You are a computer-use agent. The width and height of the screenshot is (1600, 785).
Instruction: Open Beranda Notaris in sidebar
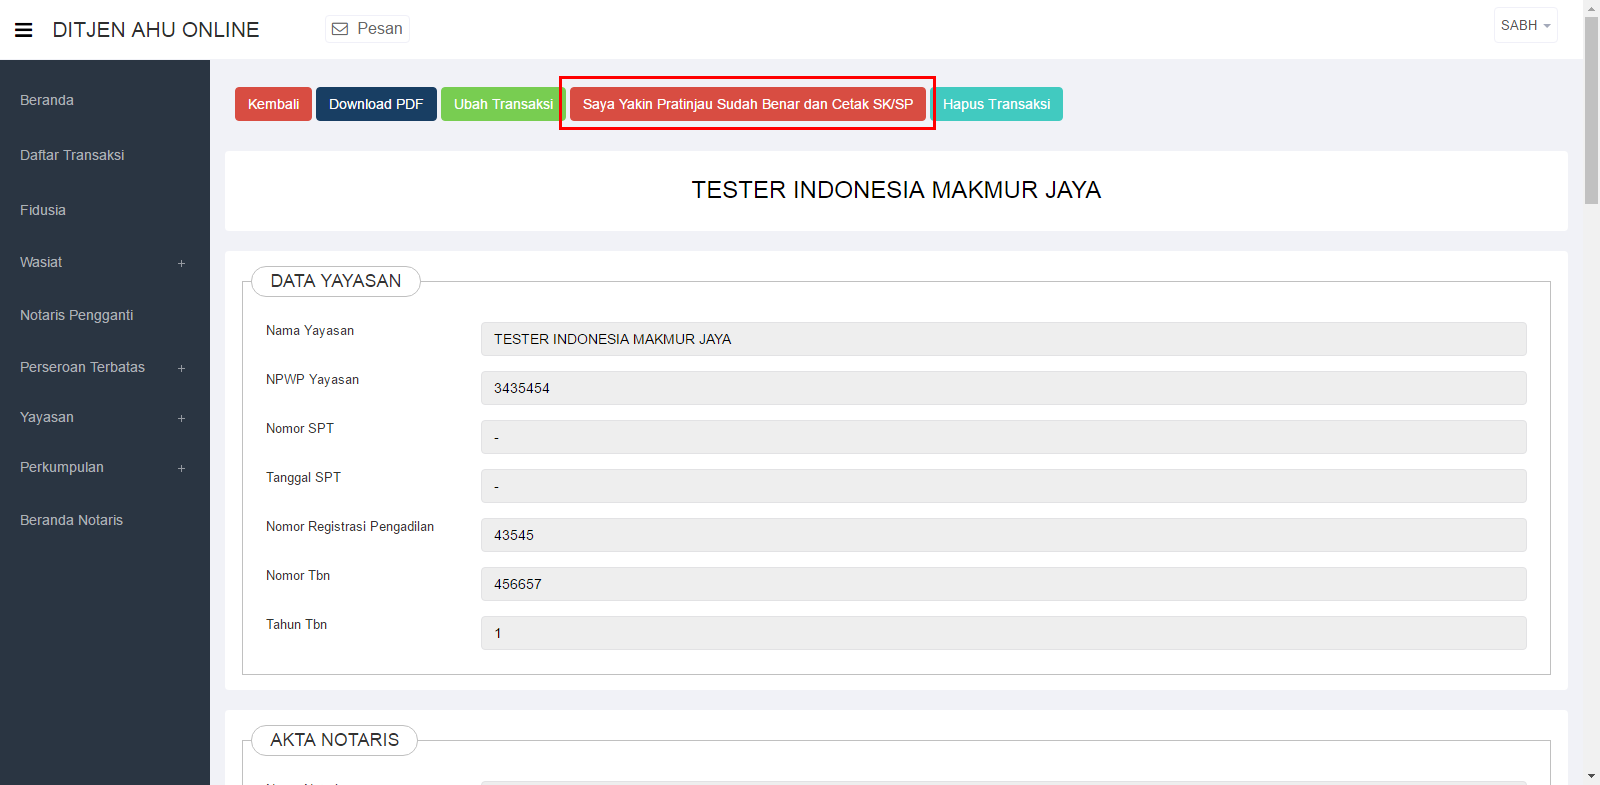(71, 520)
